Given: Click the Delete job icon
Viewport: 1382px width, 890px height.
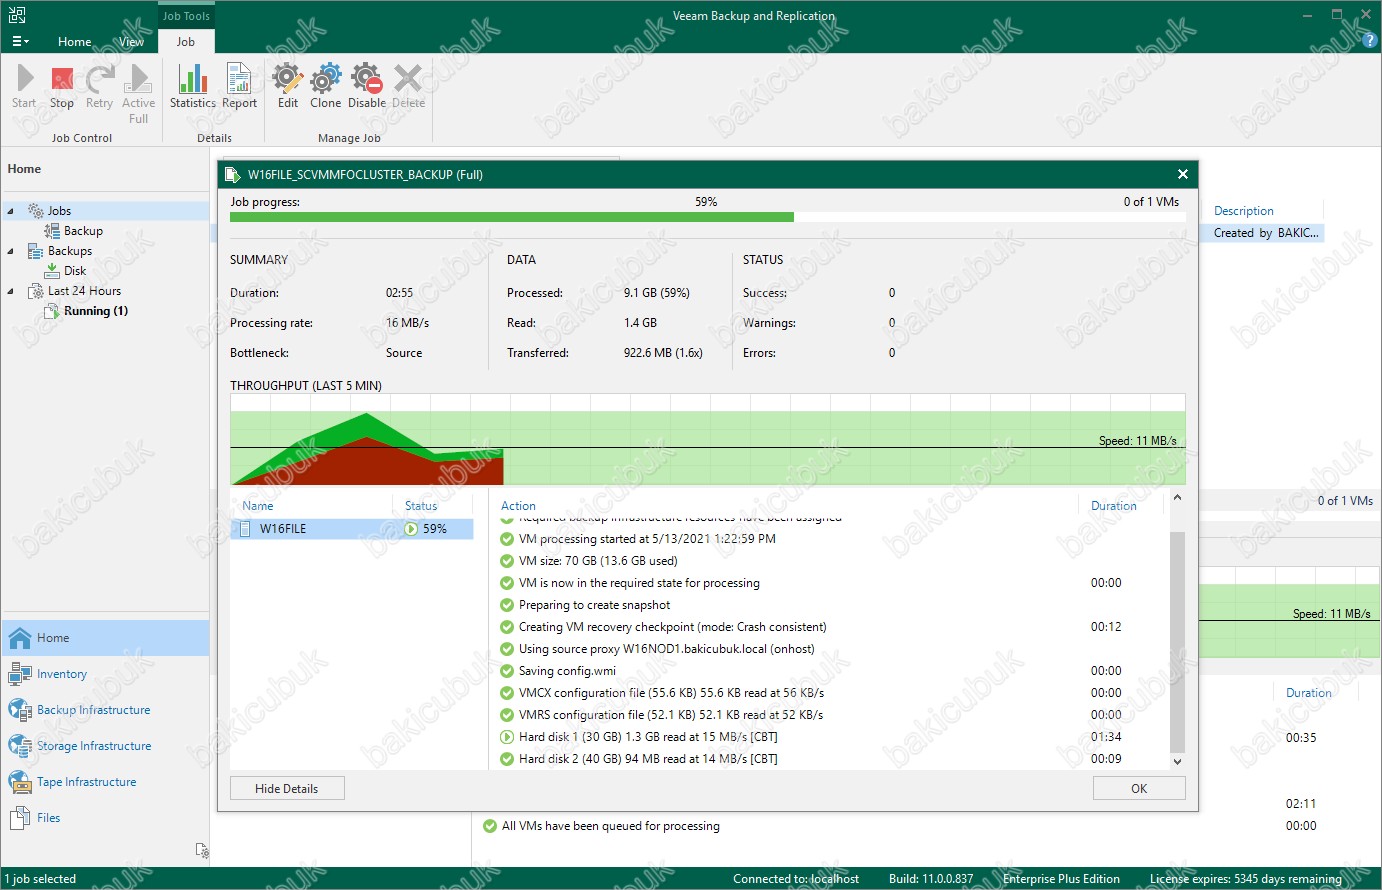Looking at the screenshot, I should tap(408, 86).
